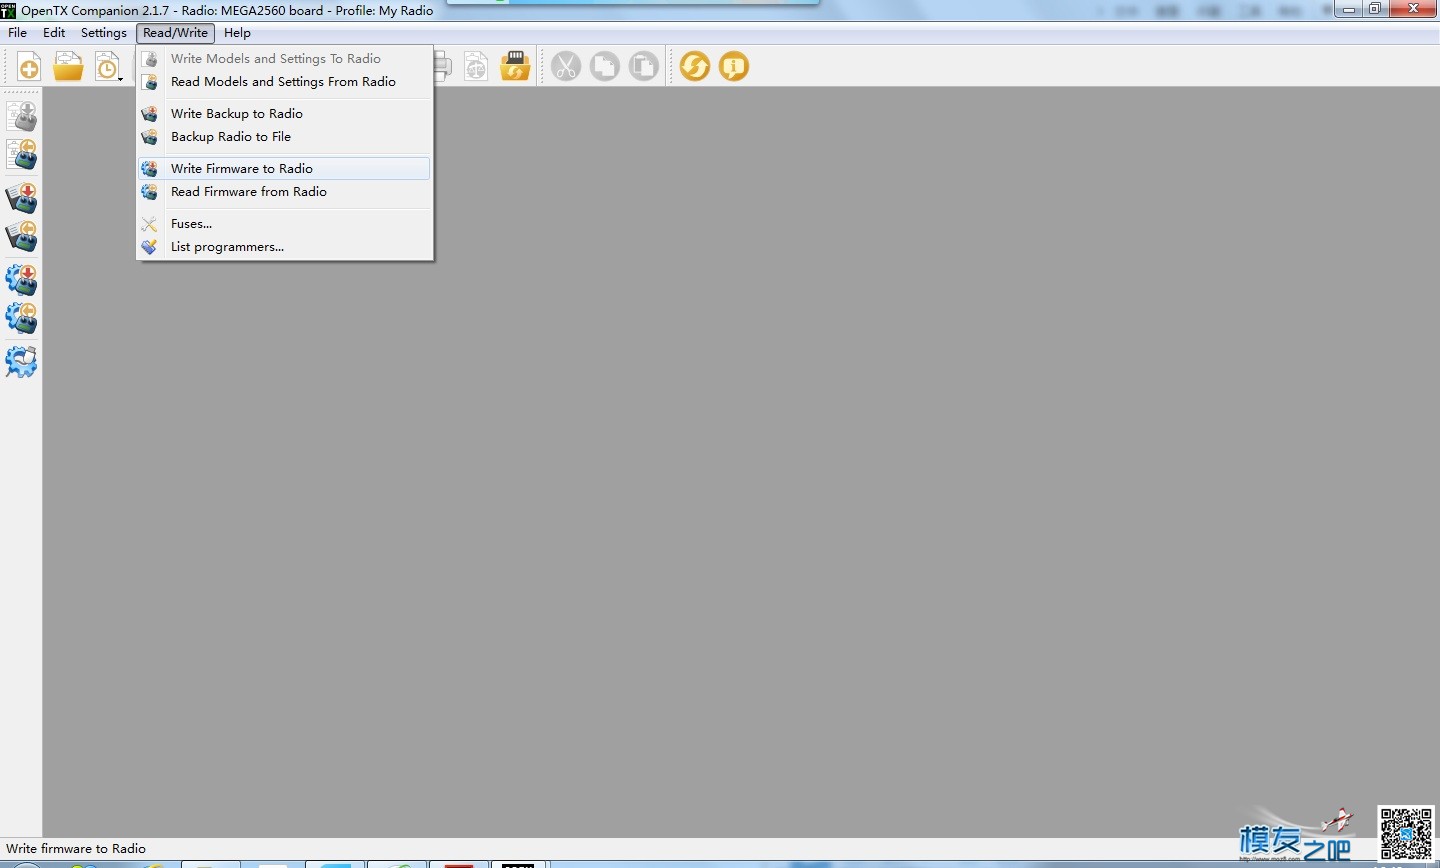Screen dimensions: 1440x868
Task: Click the Copy toolbar icon
Action: [605, 67]
